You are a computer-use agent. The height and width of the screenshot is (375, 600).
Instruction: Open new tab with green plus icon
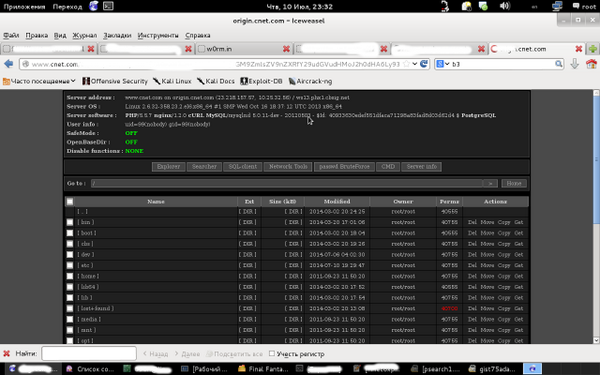pyautogui.click(x=592, y=49)
